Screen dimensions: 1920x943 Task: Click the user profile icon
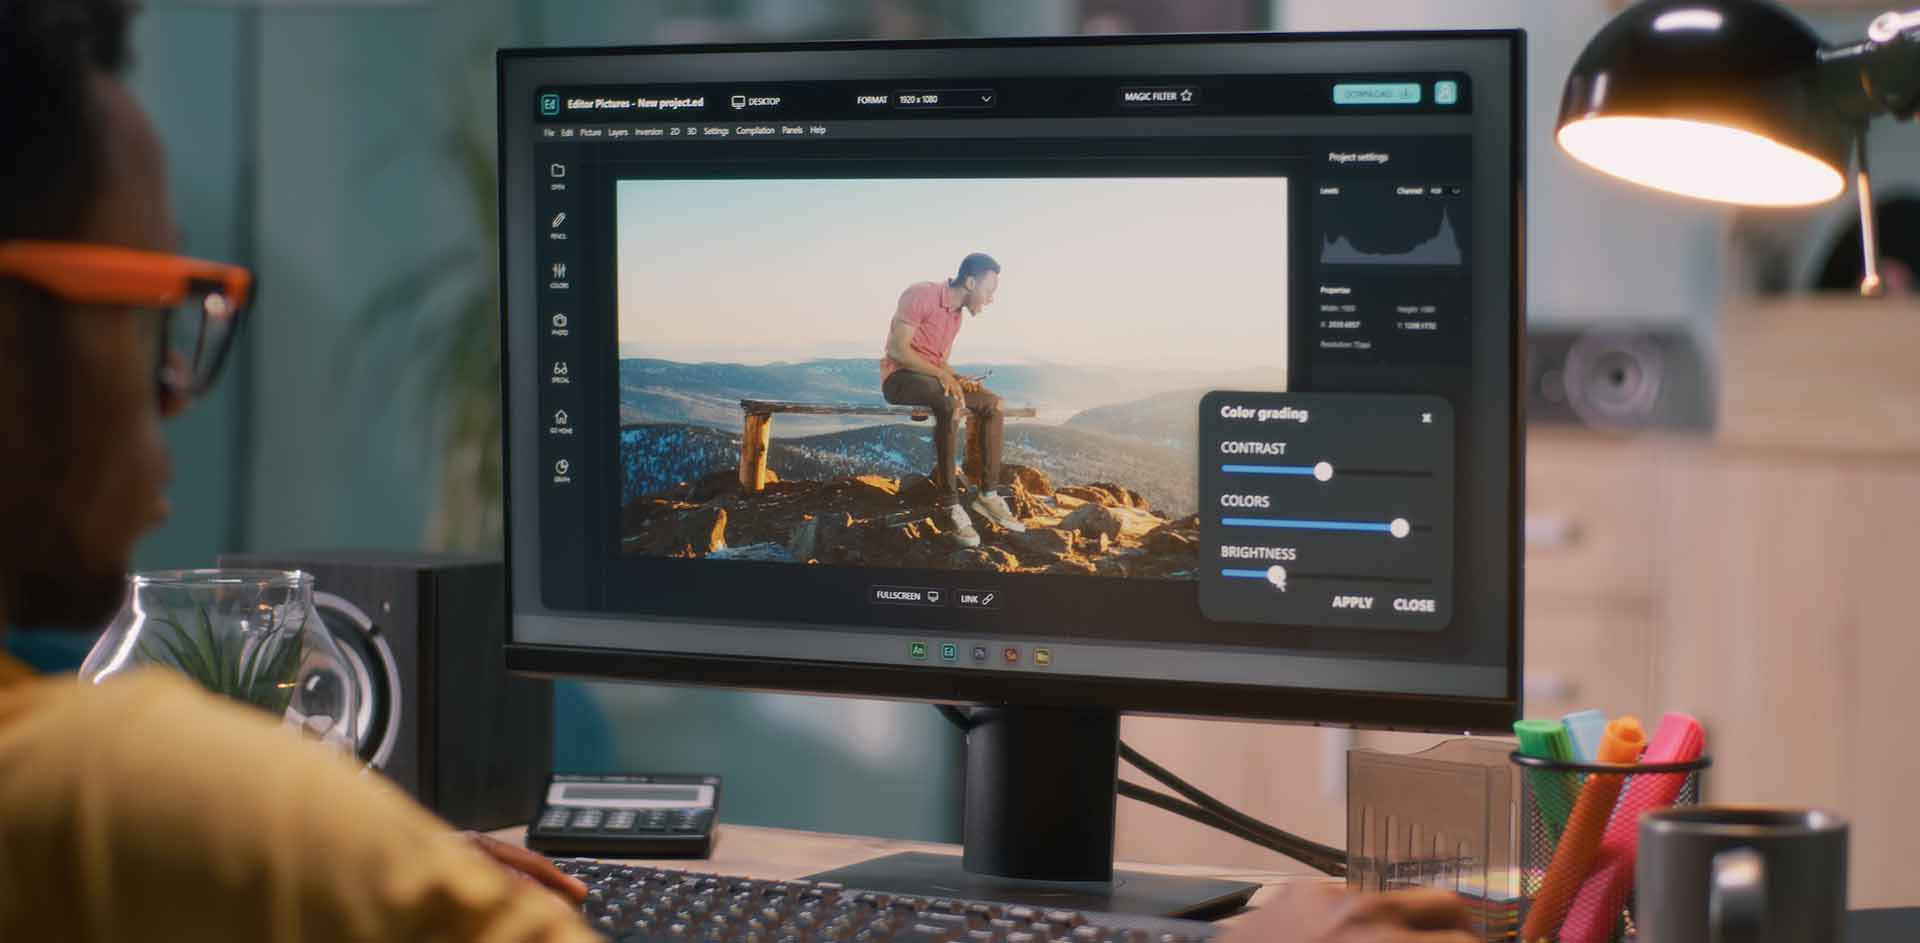pyautogui.click(x=1444, y=93)
